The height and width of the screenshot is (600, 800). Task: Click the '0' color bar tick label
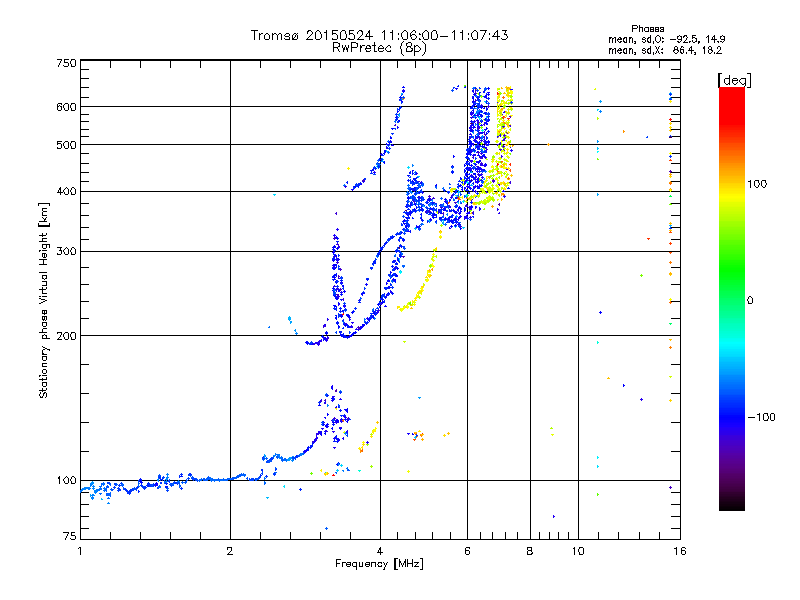[x=750, y=301]
